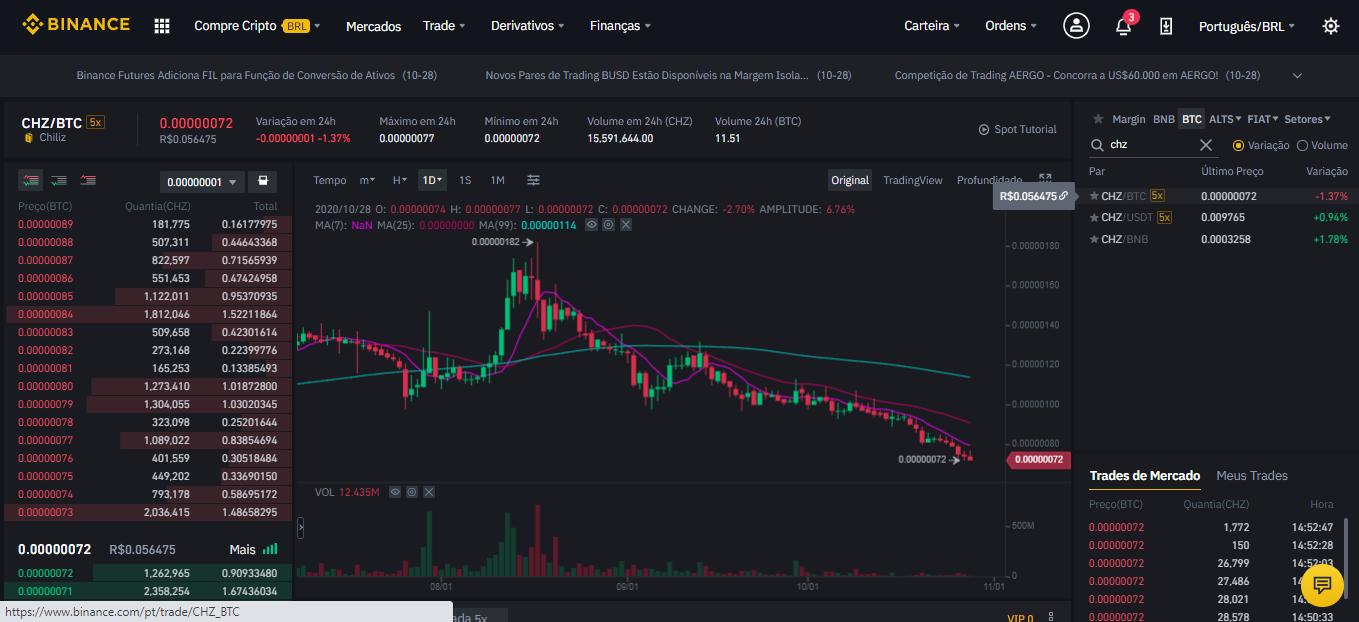Expand the ALTS market dropdown
This screenshot has height=622, width=1359.
point(1224,119)
